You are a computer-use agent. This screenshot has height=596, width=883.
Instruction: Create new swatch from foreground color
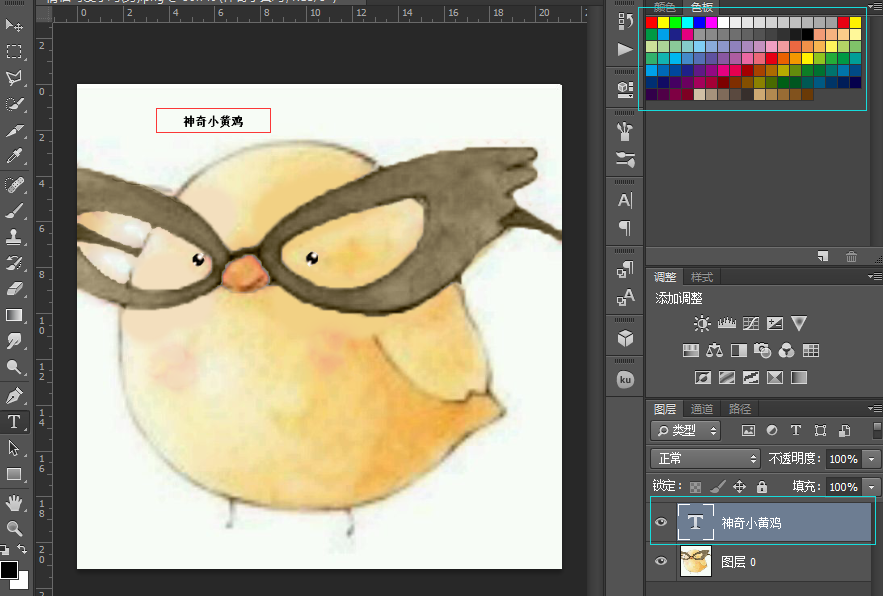(x=823, y=257)
